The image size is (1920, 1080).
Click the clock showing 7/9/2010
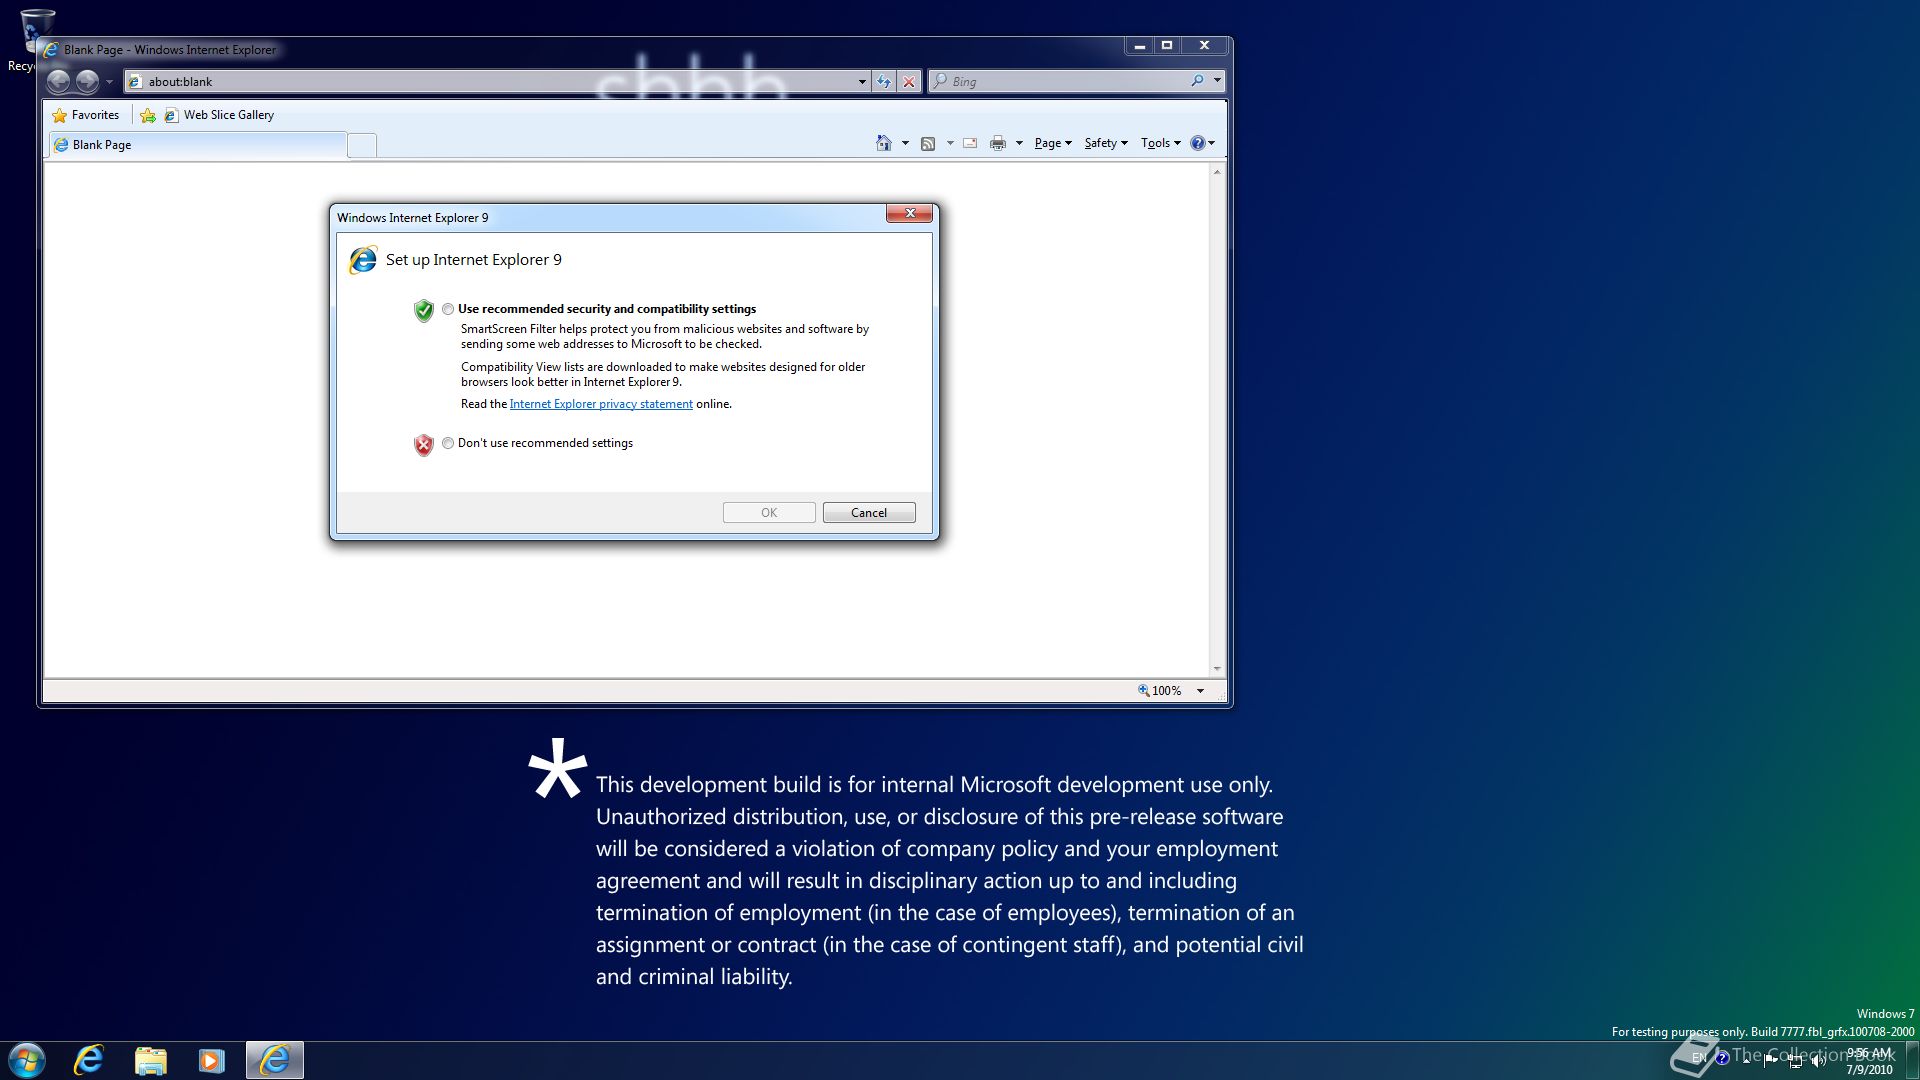(1869, 1061)
